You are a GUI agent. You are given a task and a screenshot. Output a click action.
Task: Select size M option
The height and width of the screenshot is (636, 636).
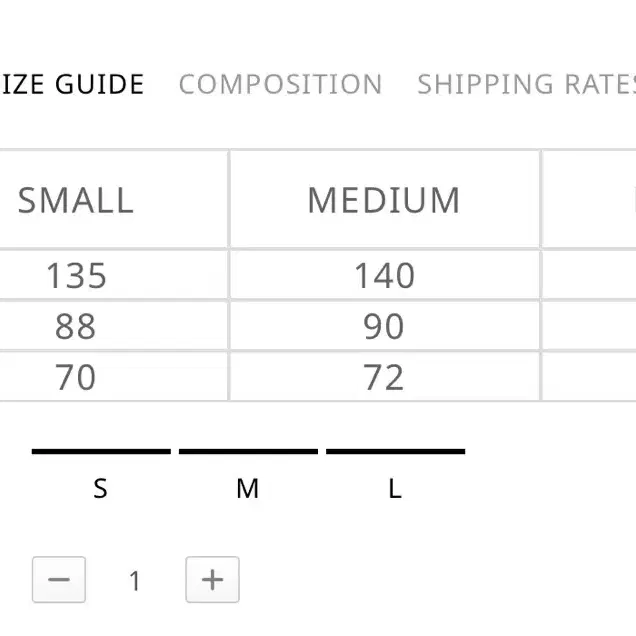click(x=247, y=488)
